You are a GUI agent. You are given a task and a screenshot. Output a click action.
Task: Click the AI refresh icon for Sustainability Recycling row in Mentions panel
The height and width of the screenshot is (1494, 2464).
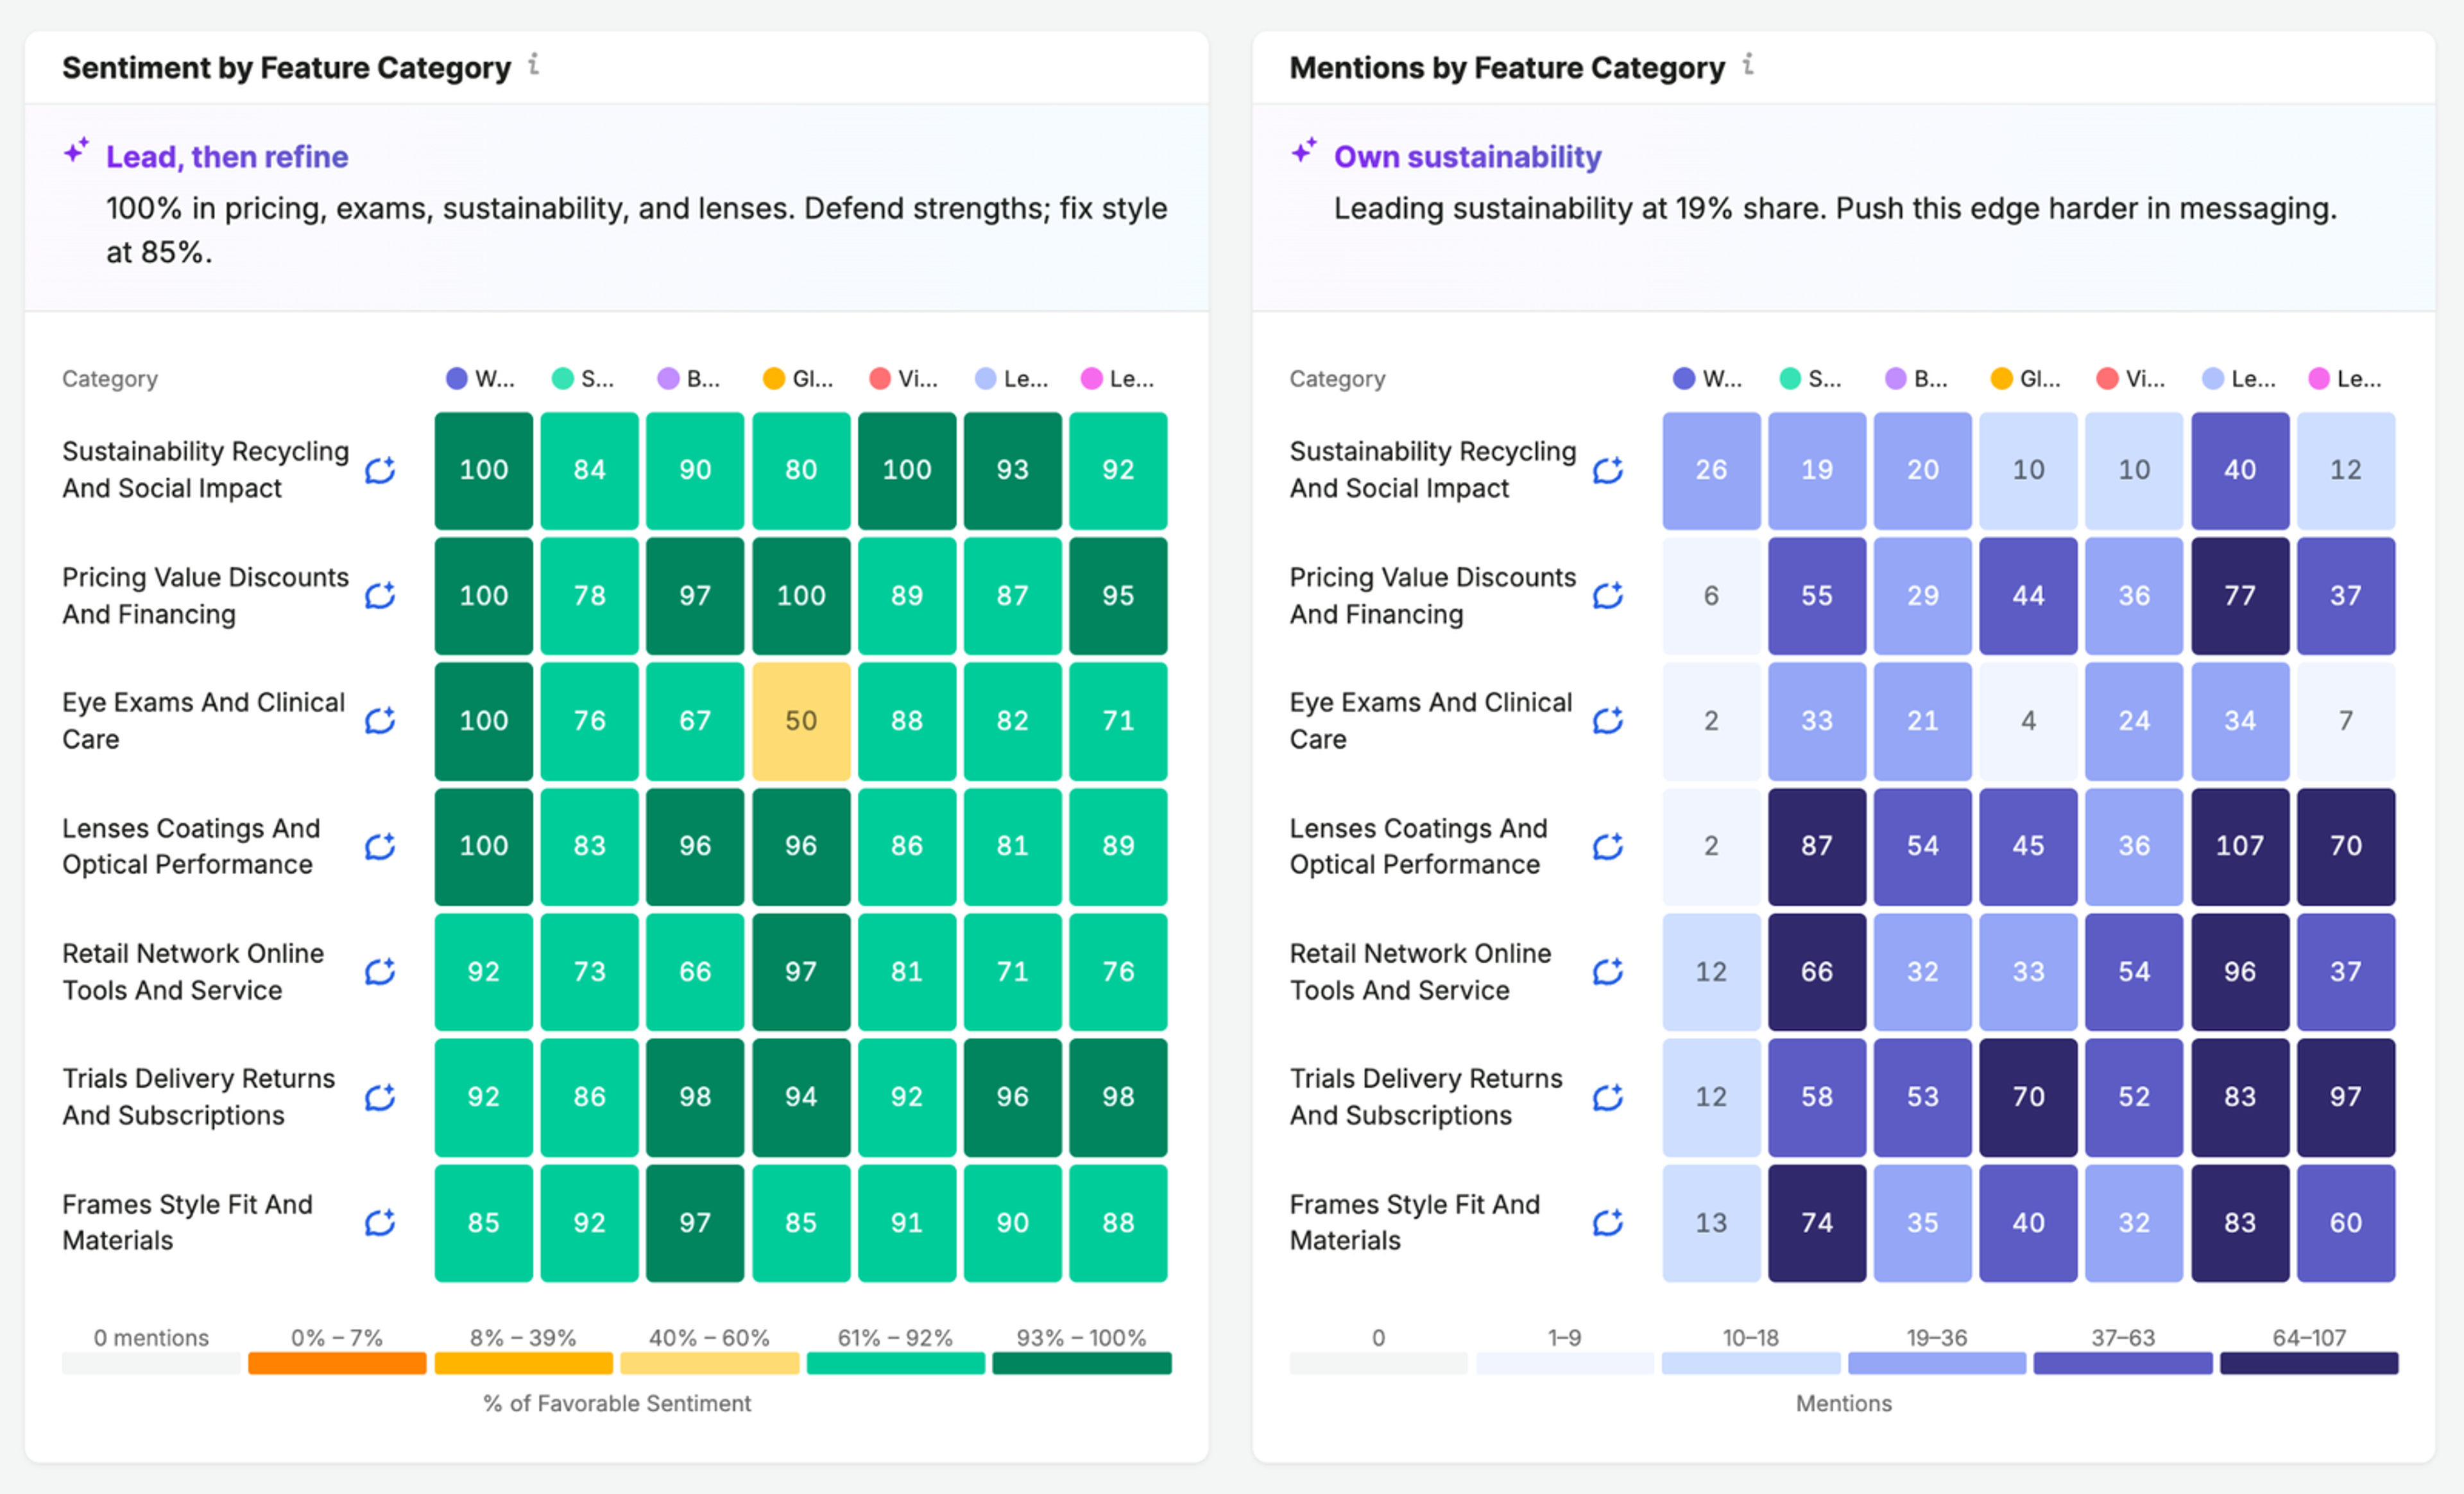[x=1608, y=470]
